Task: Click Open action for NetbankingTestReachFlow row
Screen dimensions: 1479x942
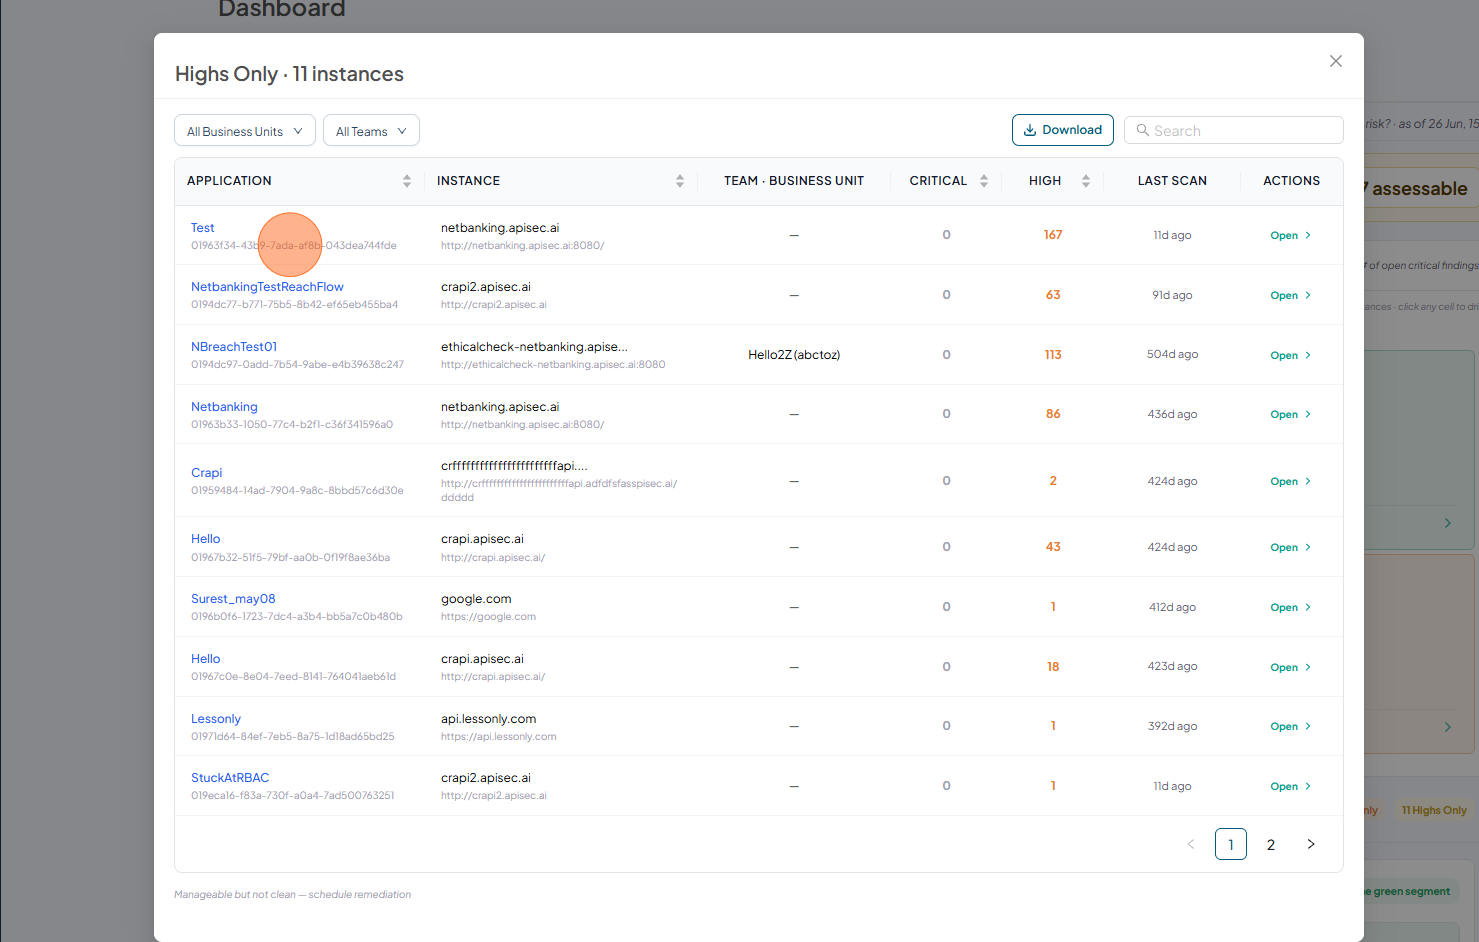Action: click(1290, 296)
